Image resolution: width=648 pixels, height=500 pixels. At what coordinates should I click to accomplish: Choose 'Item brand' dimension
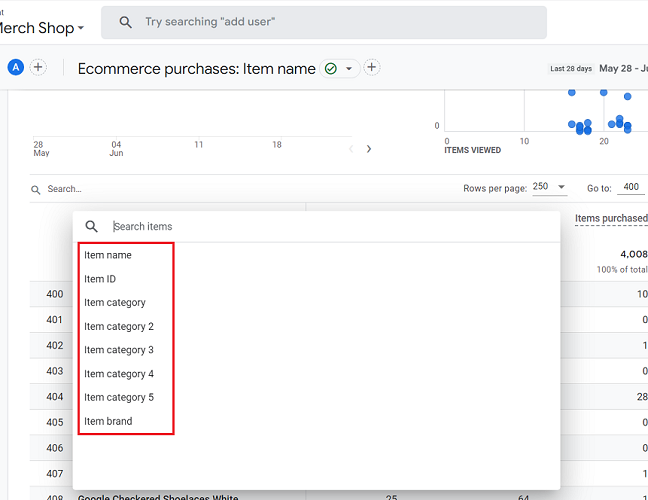(x=108, y=421)
